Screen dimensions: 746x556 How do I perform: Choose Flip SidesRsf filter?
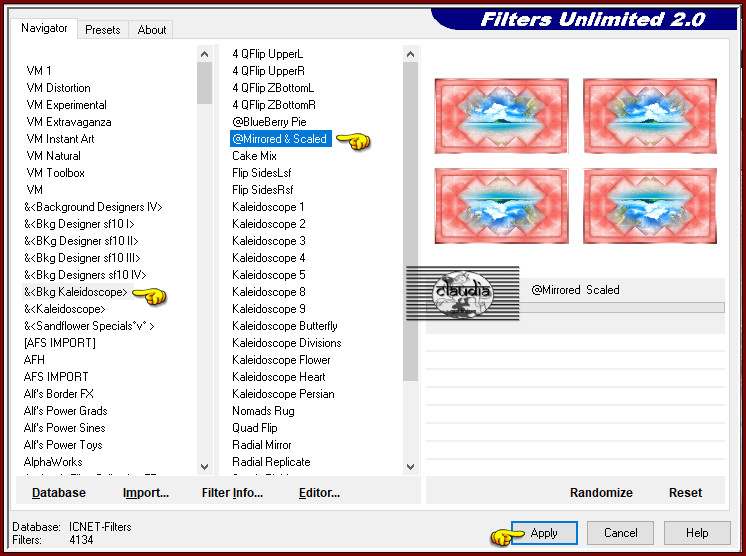point(263,190)
